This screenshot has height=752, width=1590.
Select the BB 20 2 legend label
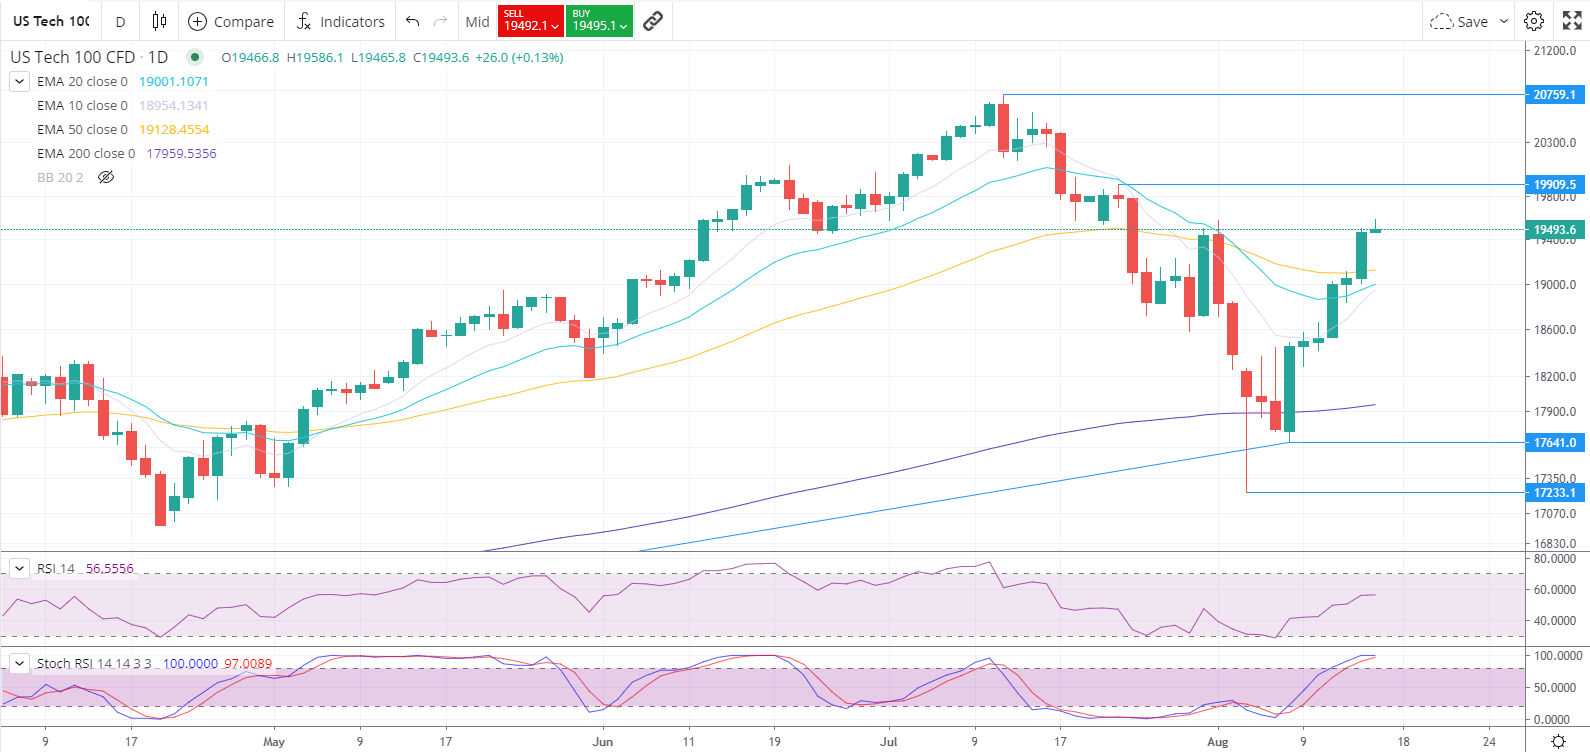pyautogui.click(x=60, y=177)
